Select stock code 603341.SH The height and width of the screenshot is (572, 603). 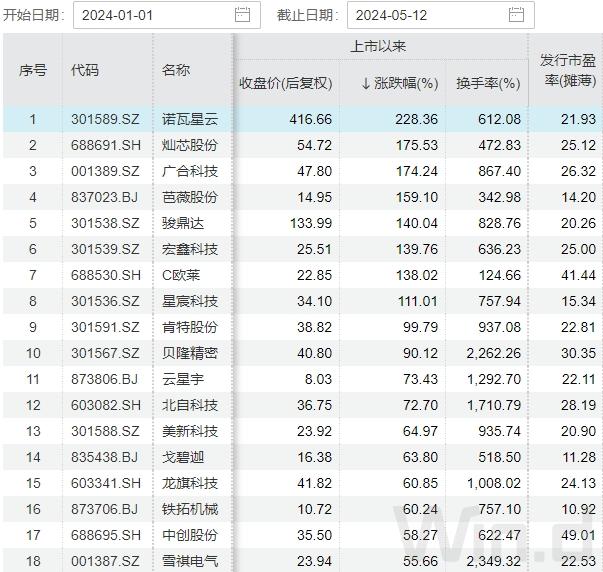click(x=106, y=483)
